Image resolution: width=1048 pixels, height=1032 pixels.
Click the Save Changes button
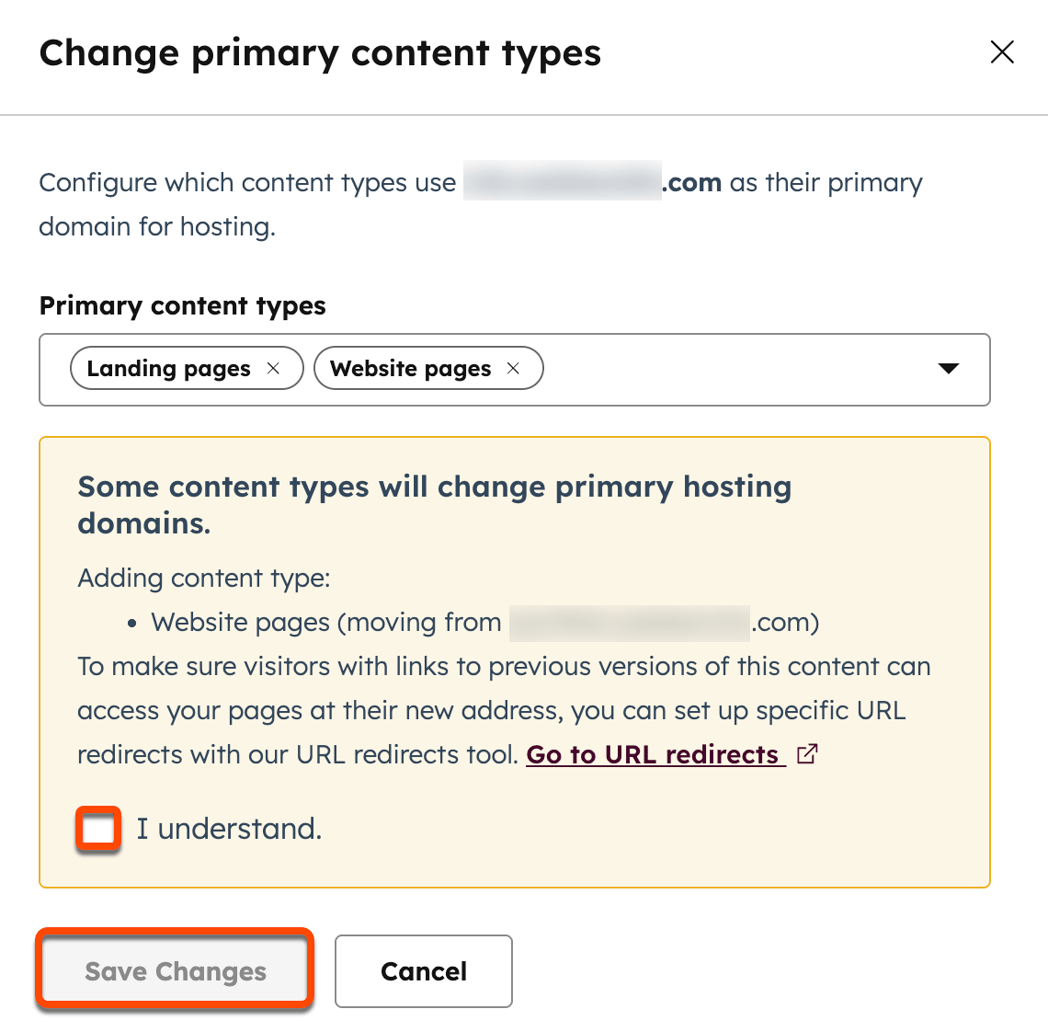[174, 970]
